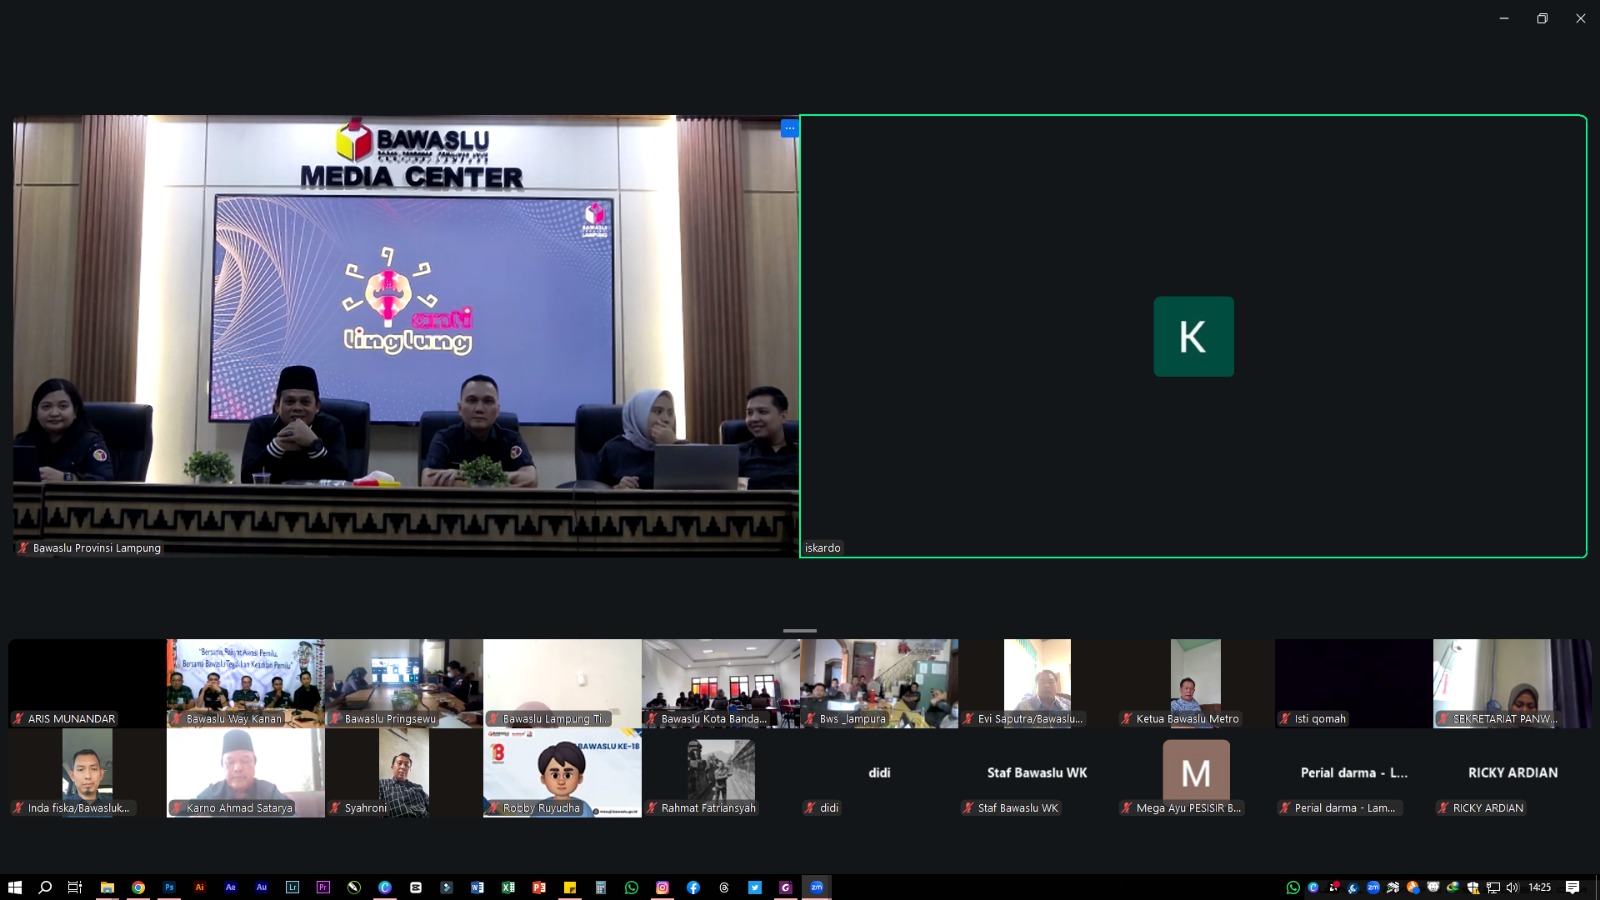Screen dimensions: 1600x900
Task: Open the Action Center notifications icon
Action: coord(1572,887)
